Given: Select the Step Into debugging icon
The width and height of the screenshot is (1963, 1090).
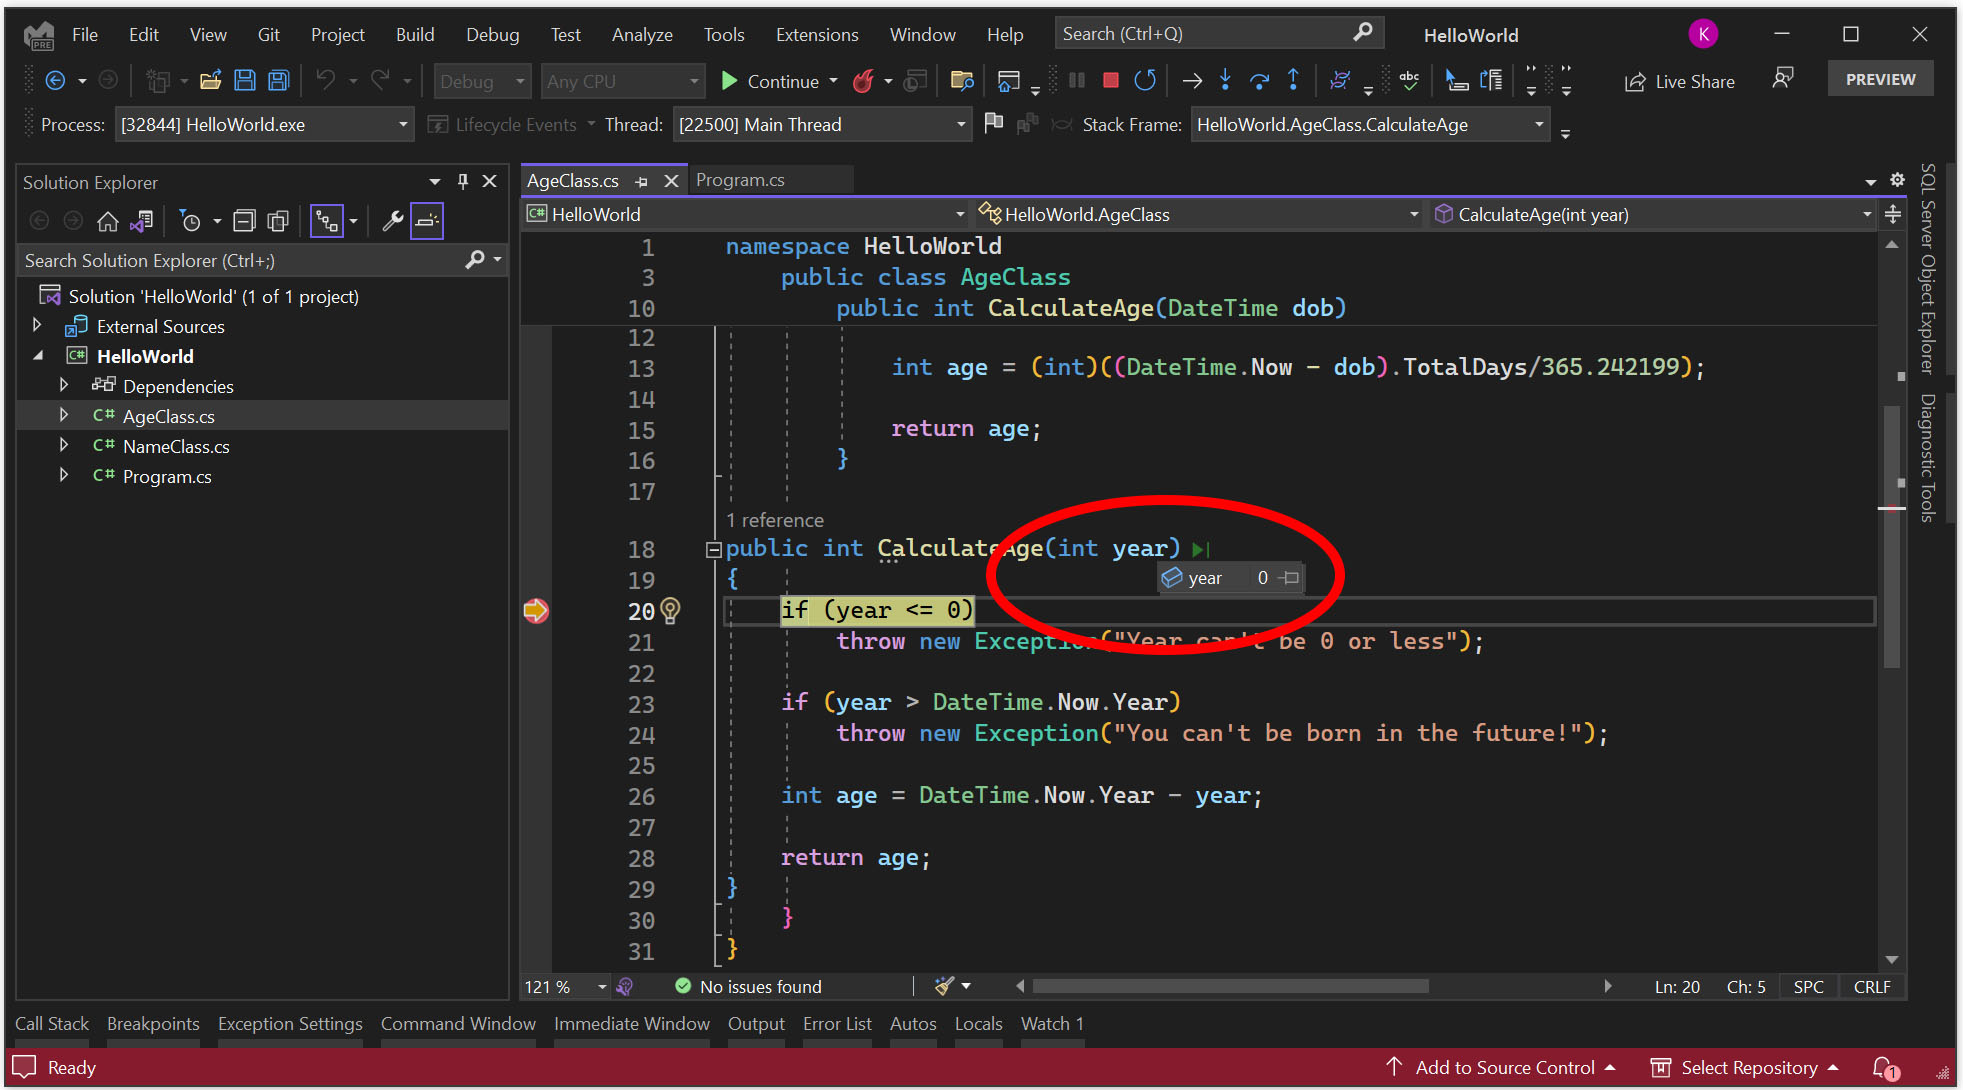Looking at the screenshot, I should point(1225,80).
